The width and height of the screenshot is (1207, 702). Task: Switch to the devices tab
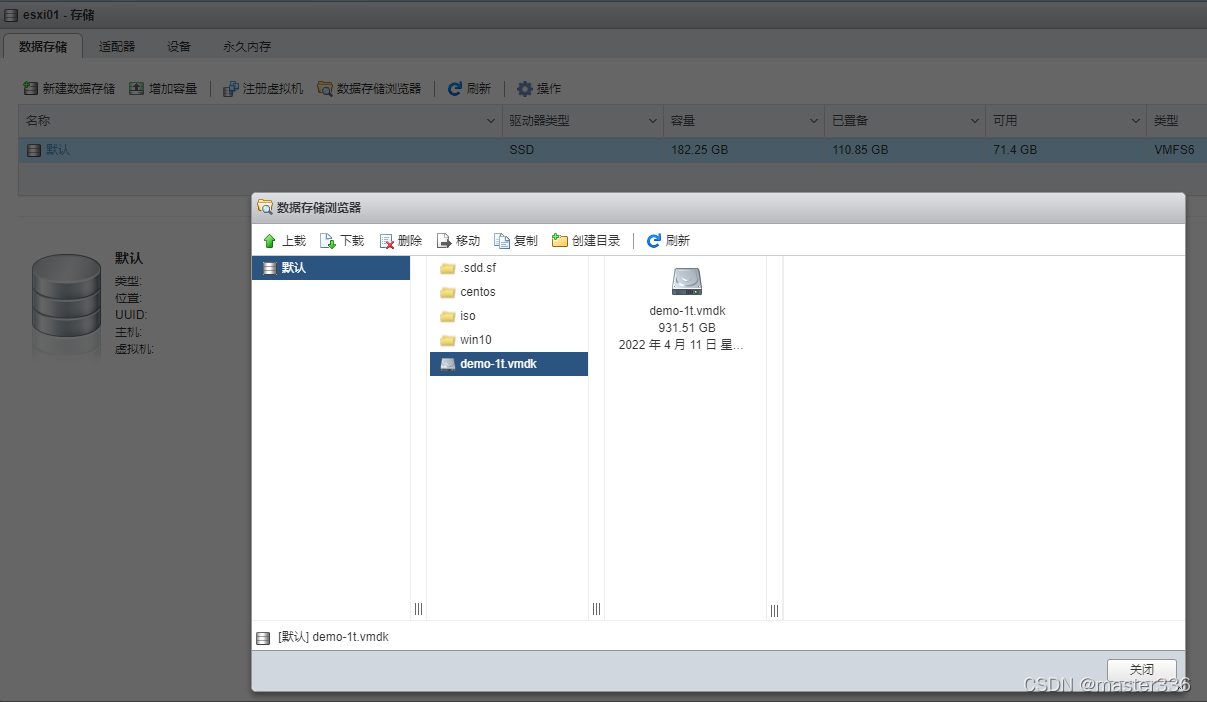(179, 46)
